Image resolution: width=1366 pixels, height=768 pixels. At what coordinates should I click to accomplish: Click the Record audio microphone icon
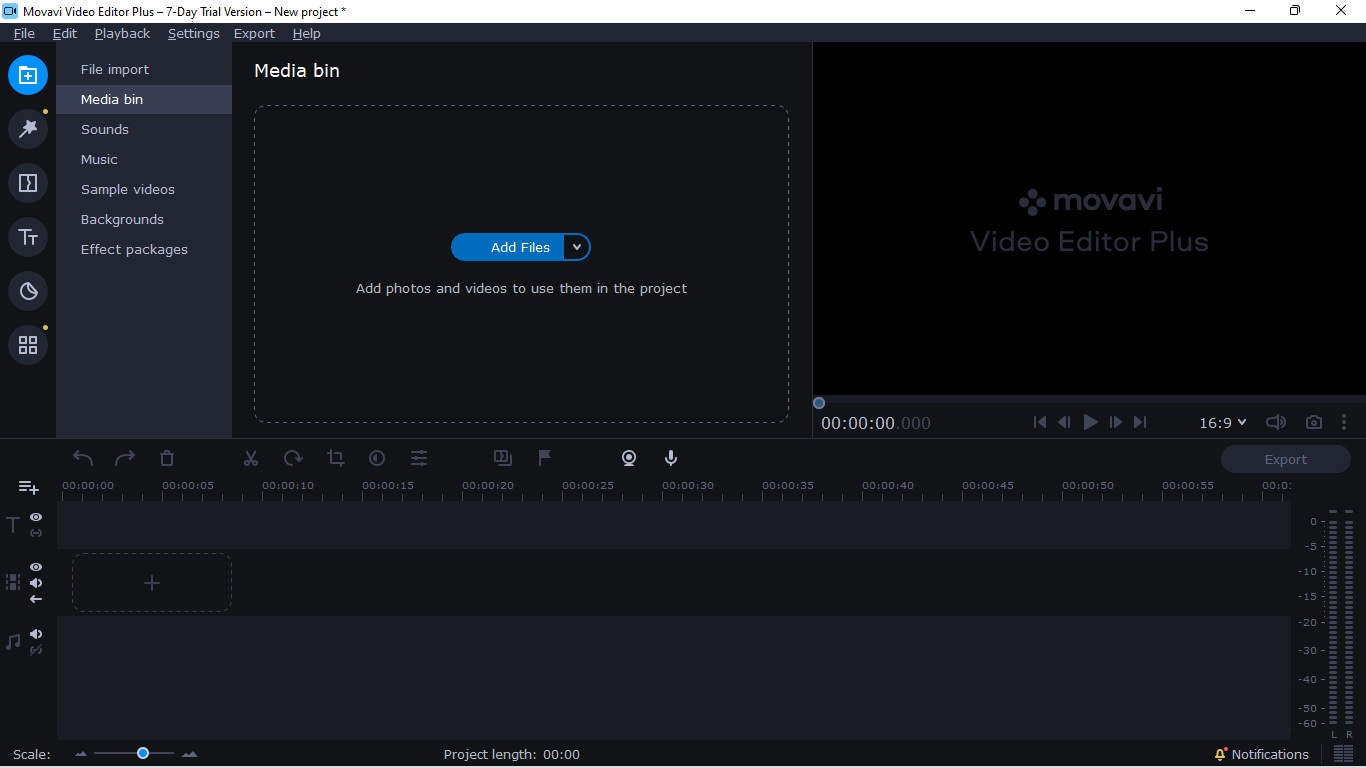click(x=671, y=458)
